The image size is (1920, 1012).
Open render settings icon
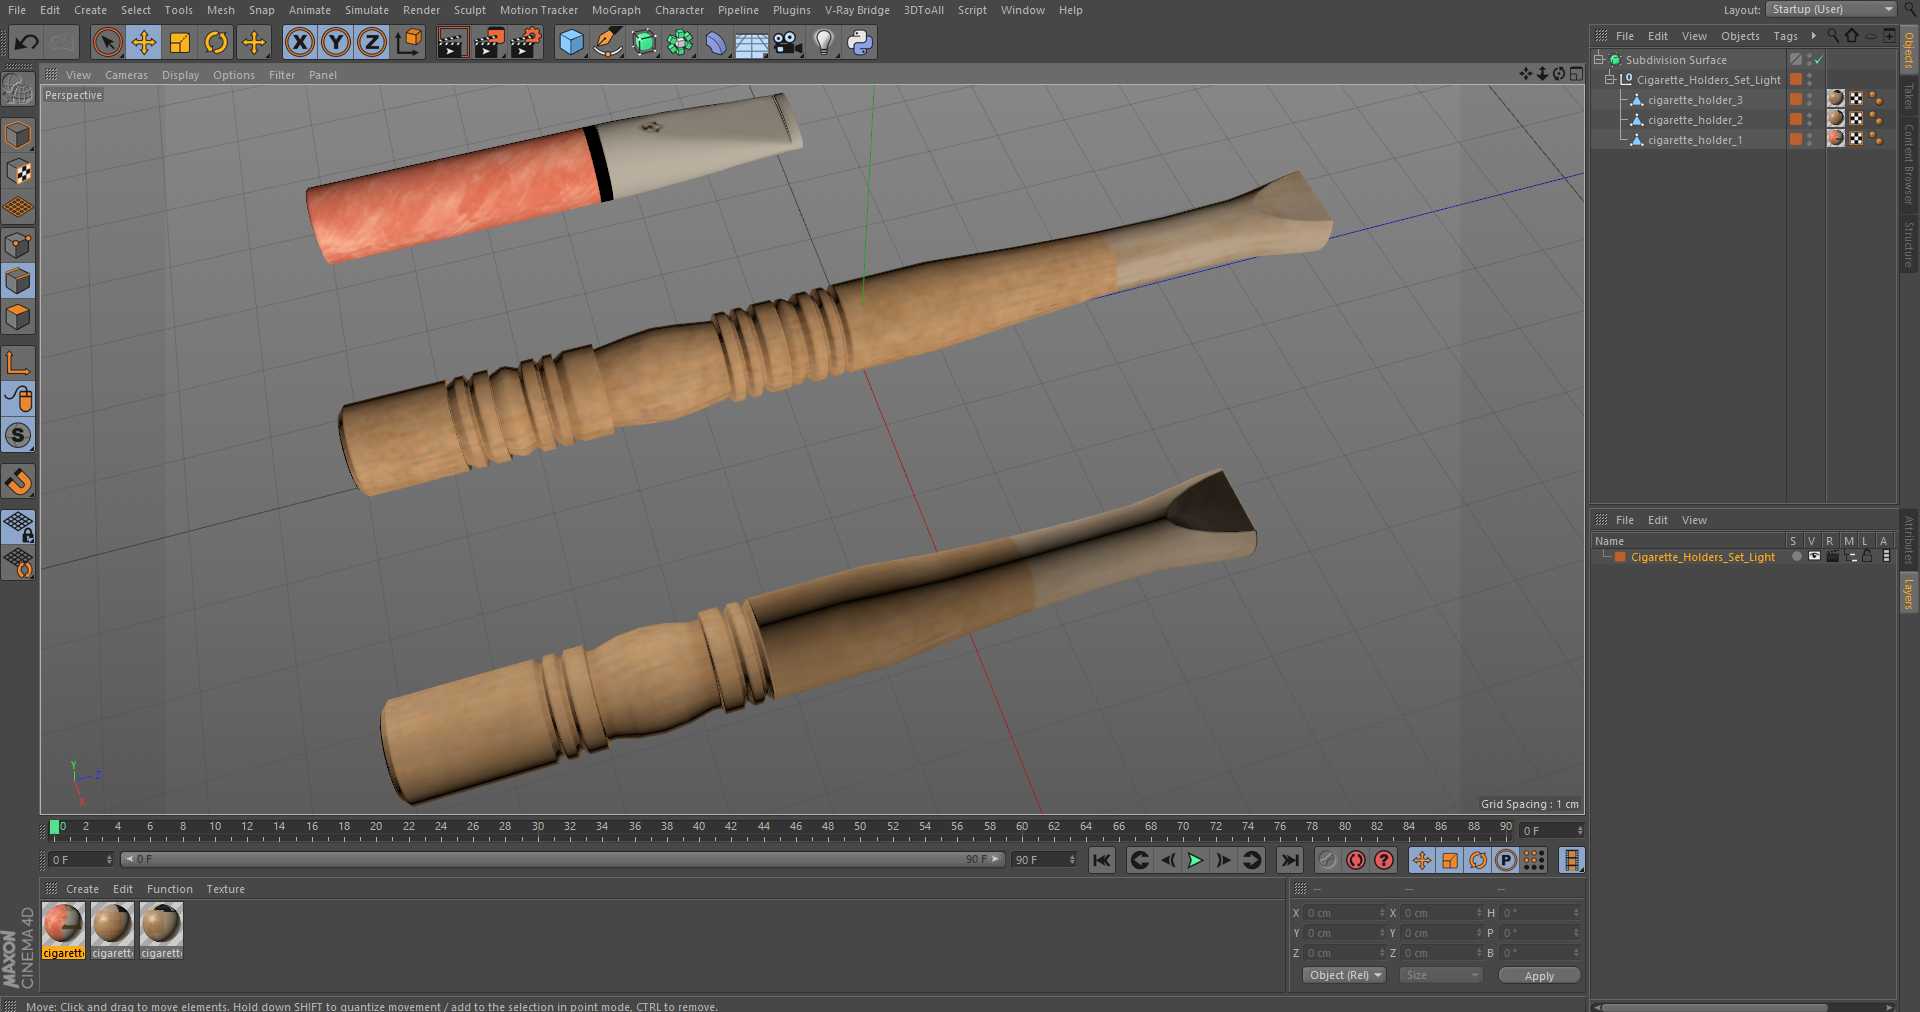point(526,42)
